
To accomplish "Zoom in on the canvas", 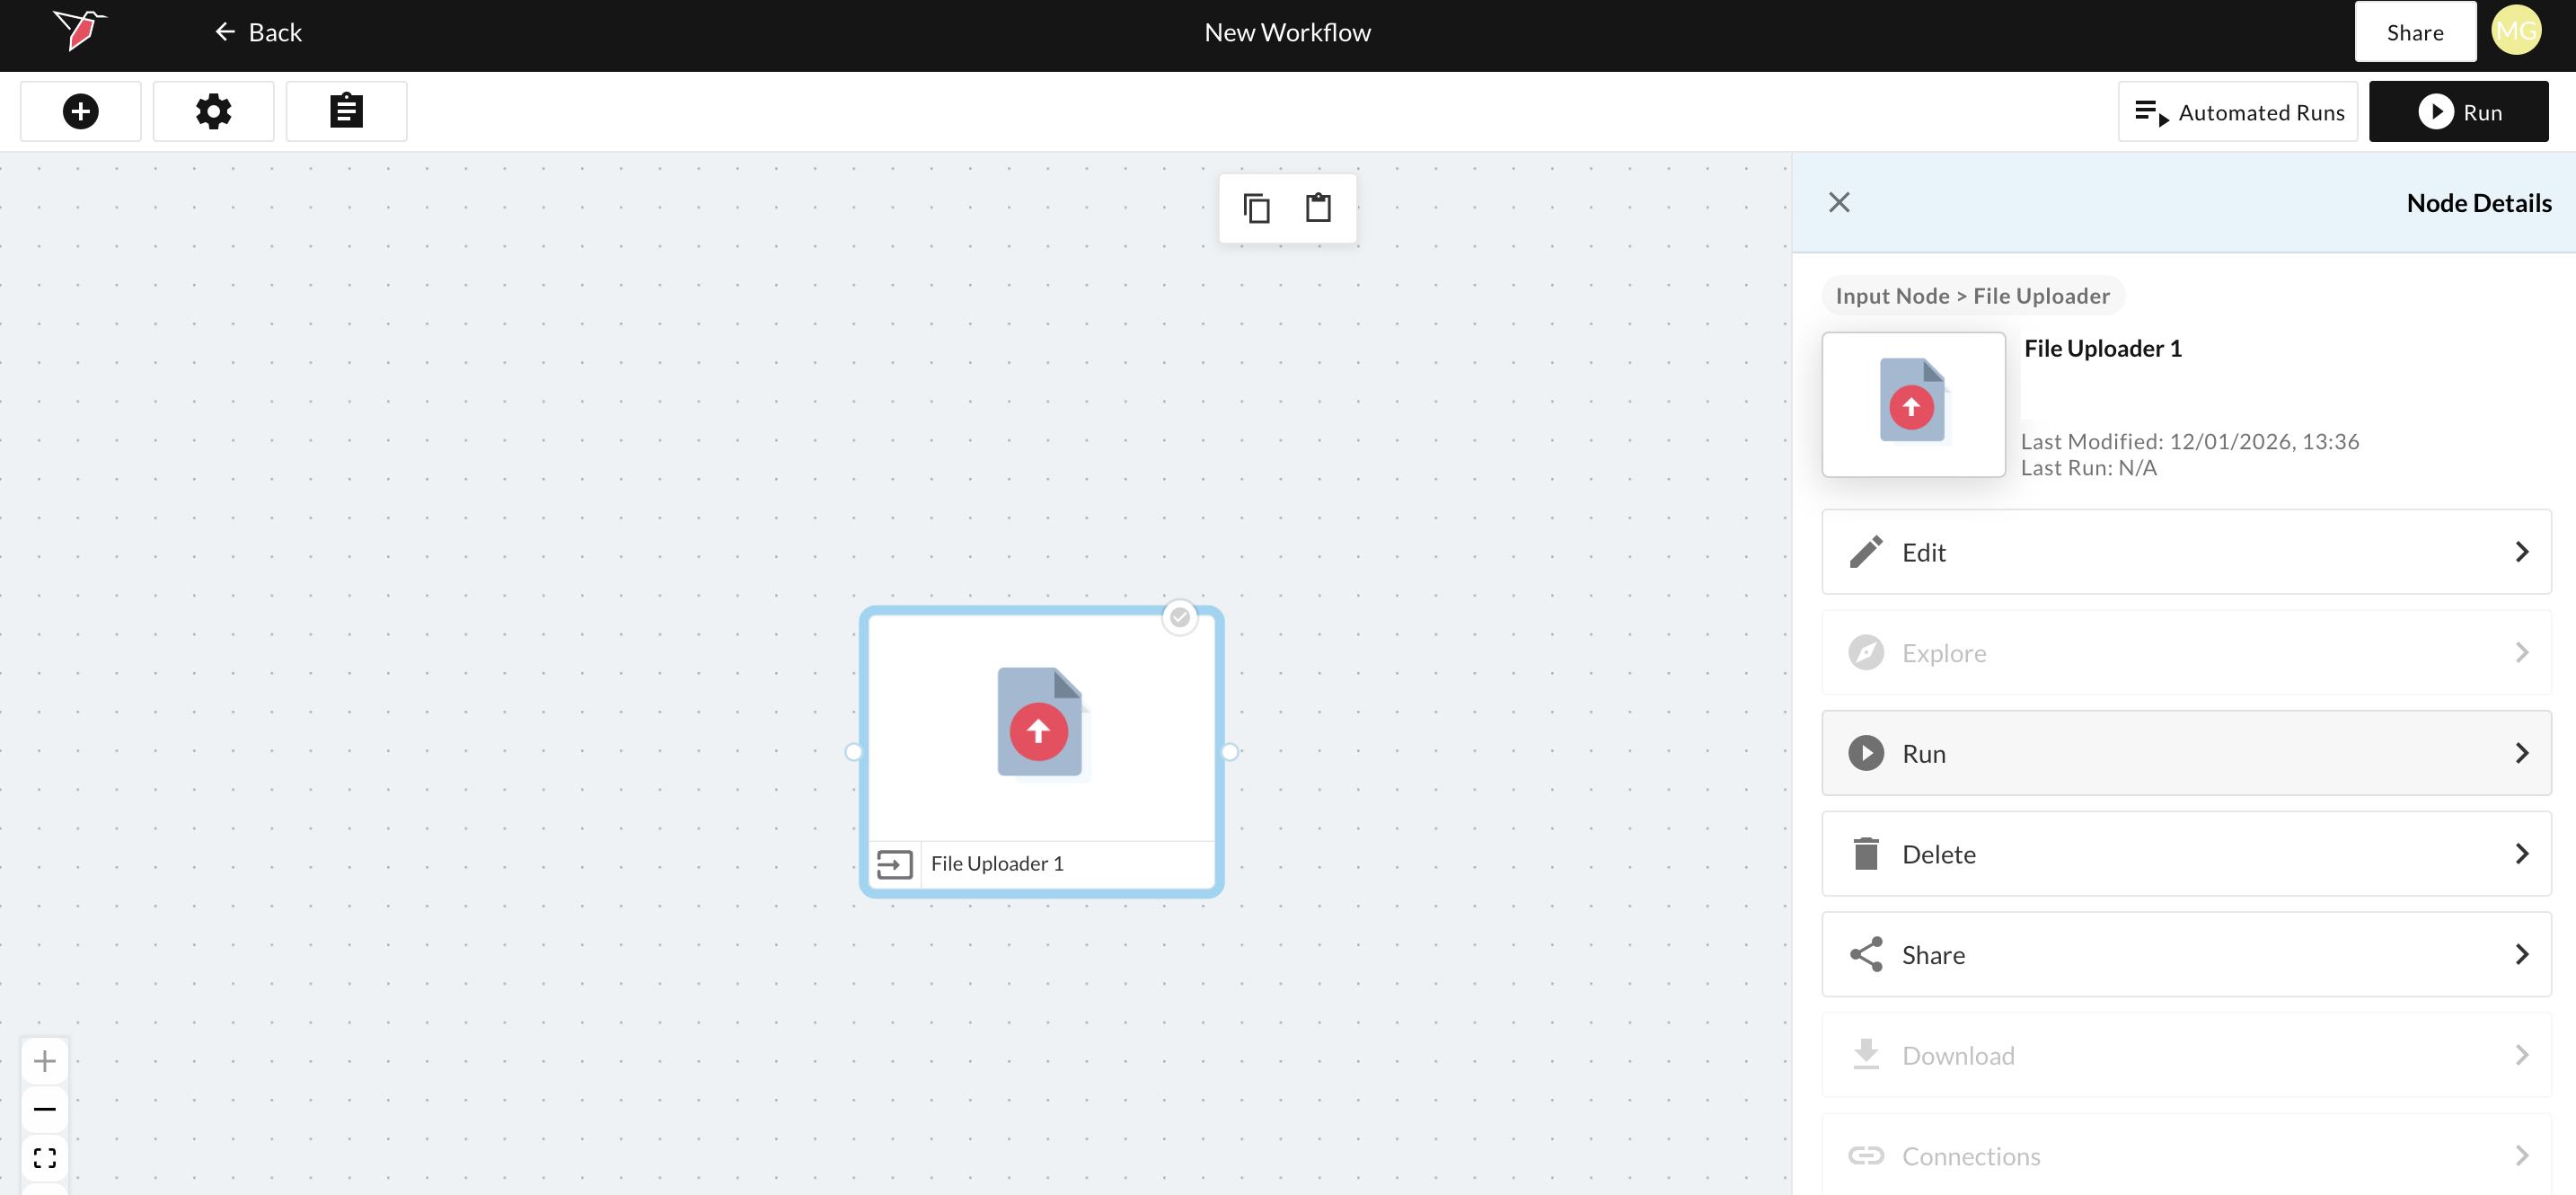I will (x=44, y=1060).
